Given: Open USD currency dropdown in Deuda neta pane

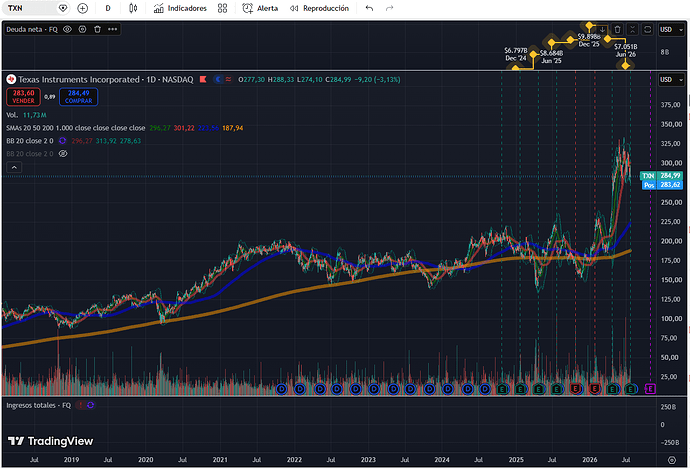Looking at the screenshot, I should pyautogui.click(x=671, y=29).
